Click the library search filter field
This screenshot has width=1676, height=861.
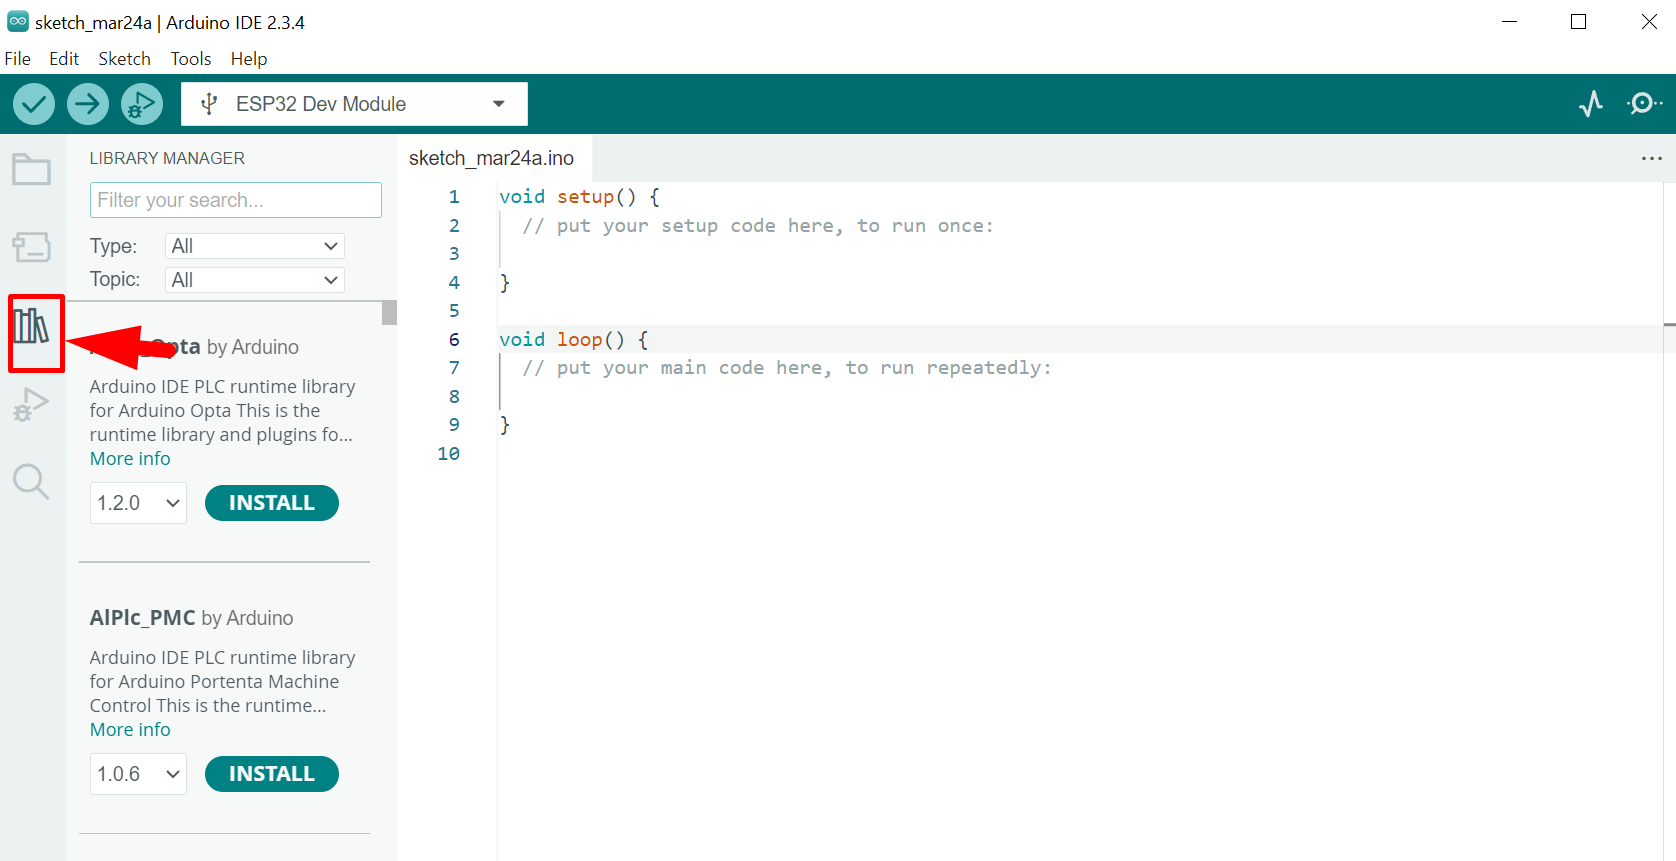click(236, 200)
